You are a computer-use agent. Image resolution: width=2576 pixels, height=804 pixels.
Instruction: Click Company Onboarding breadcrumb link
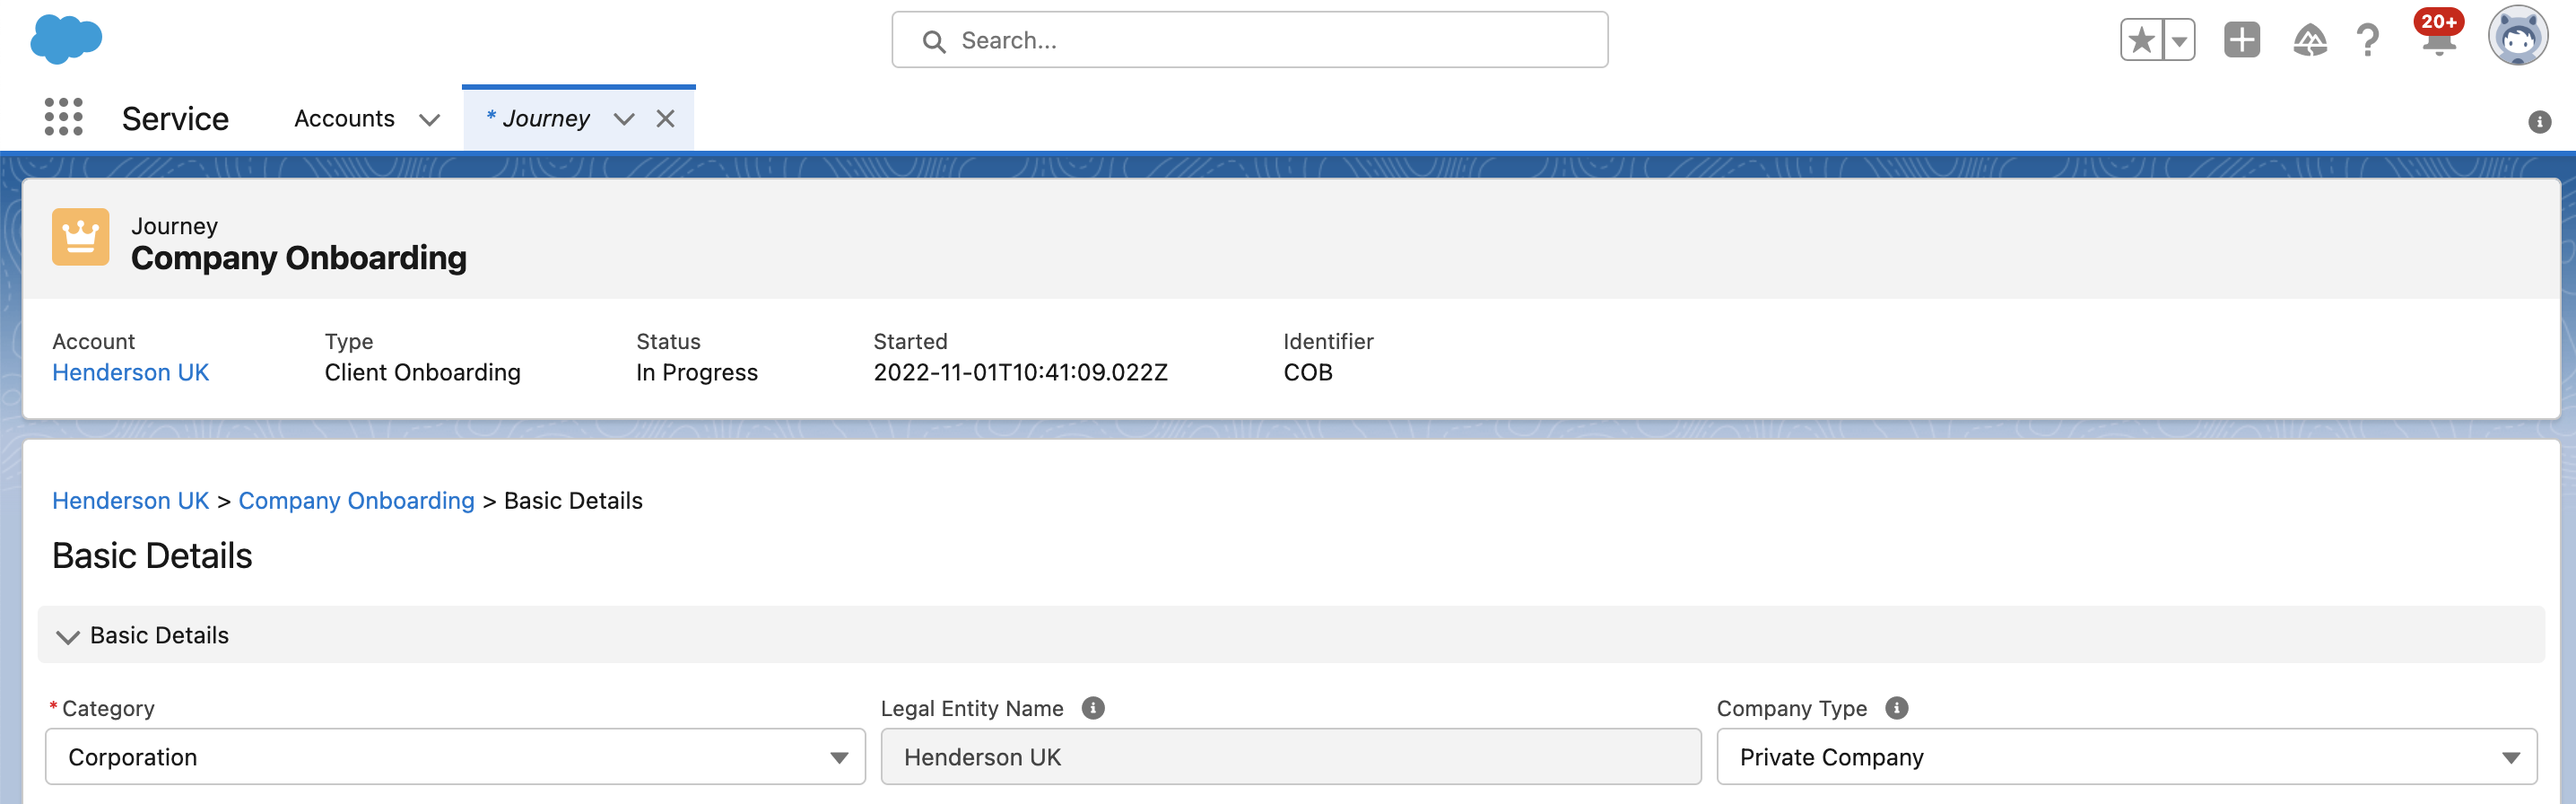(356, 500)
